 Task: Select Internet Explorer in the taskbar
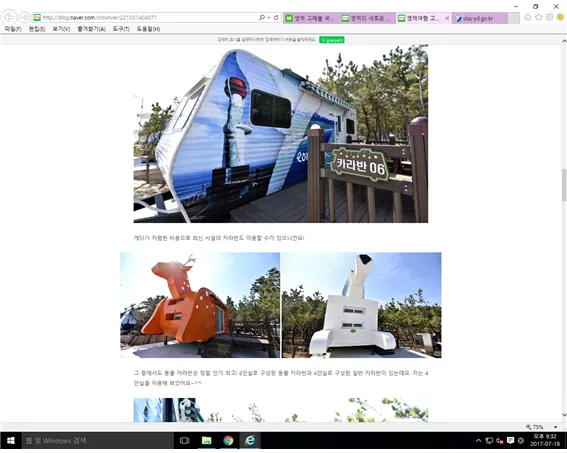250,441
